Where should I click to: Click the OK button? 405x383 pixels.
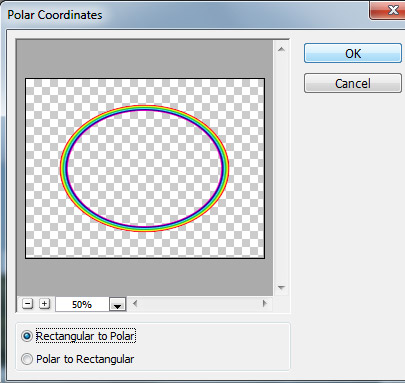[353, 53]
